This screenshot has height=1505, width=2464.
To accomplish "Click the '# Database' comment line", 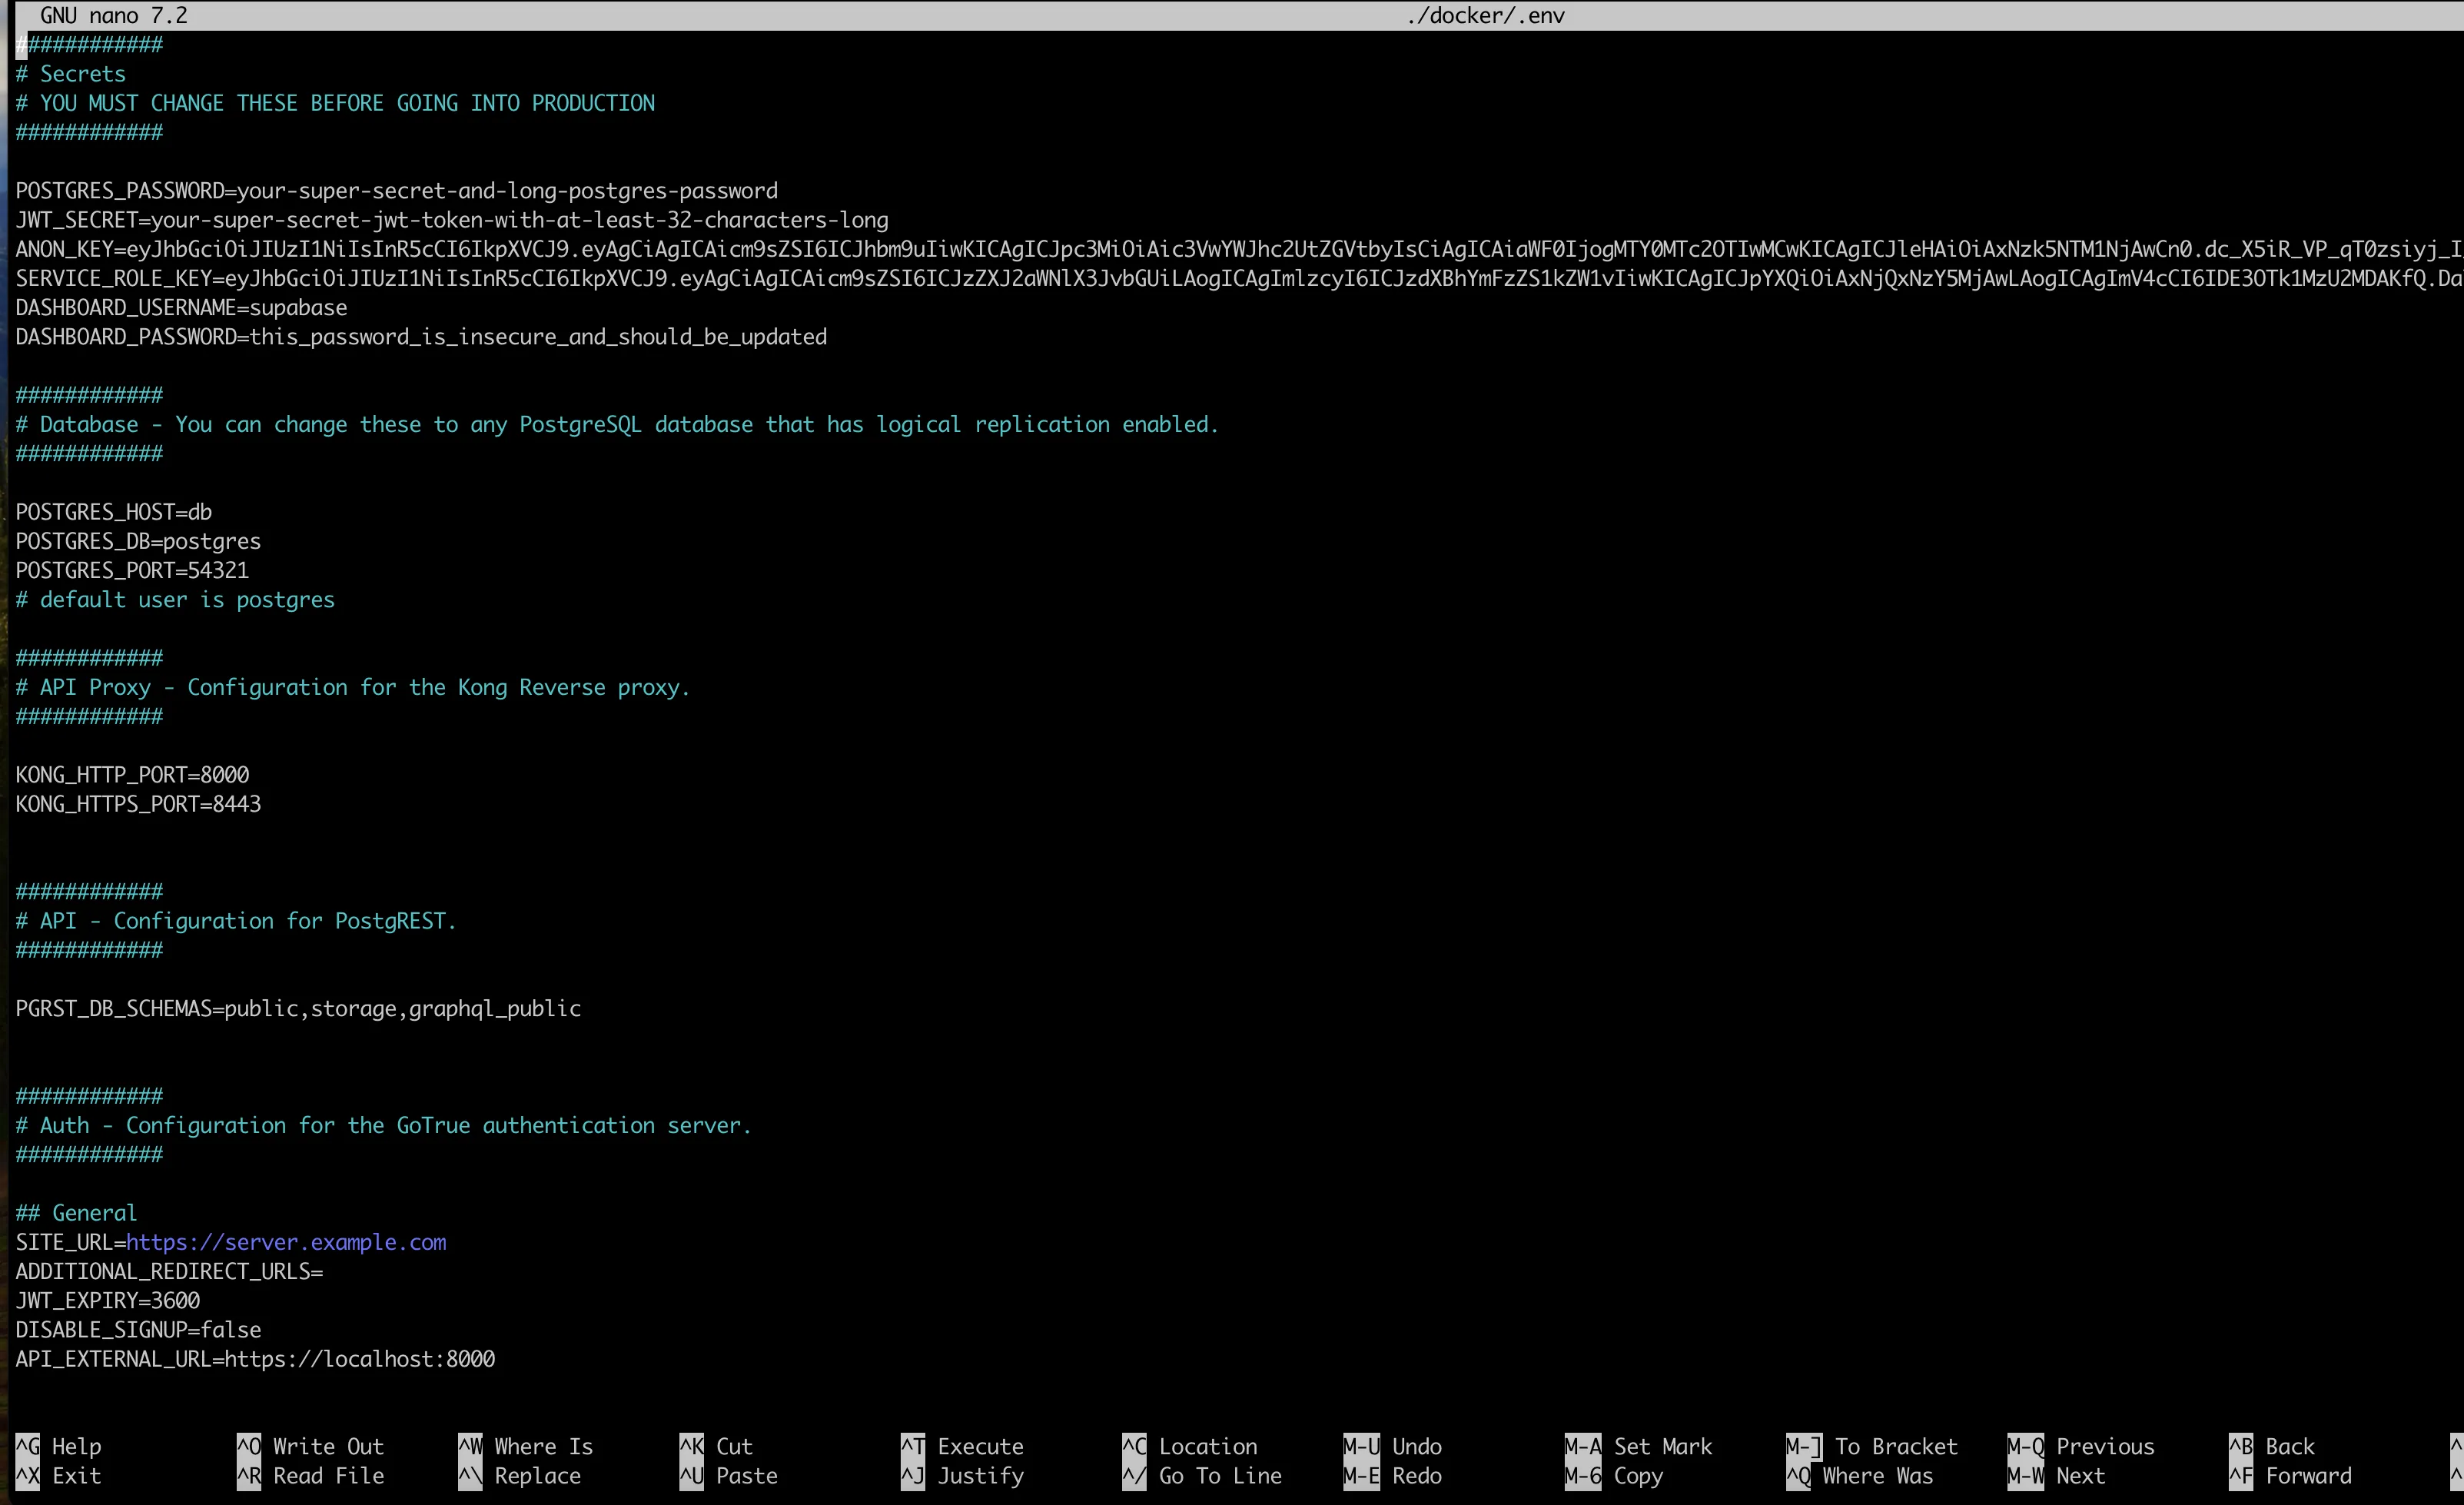I will pyautogui.click(x=617, y=424).
